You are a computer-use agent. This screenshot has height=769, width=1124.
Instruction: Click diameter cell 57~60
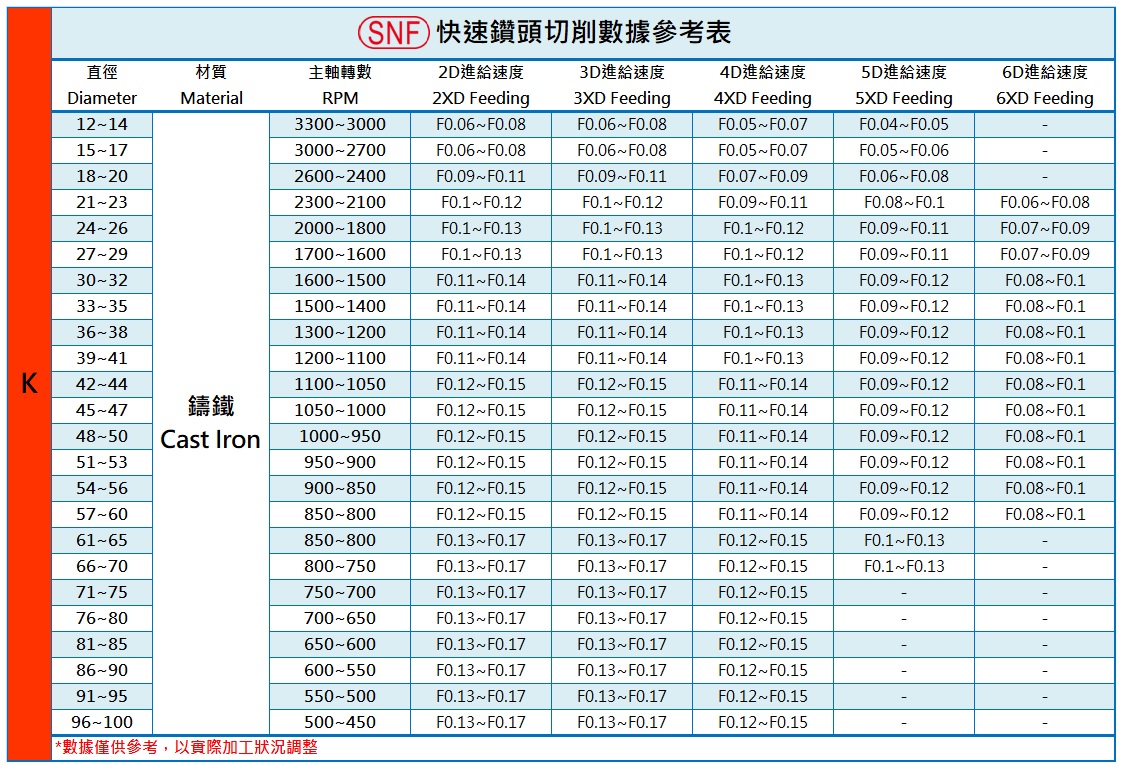tap(102, 515)
